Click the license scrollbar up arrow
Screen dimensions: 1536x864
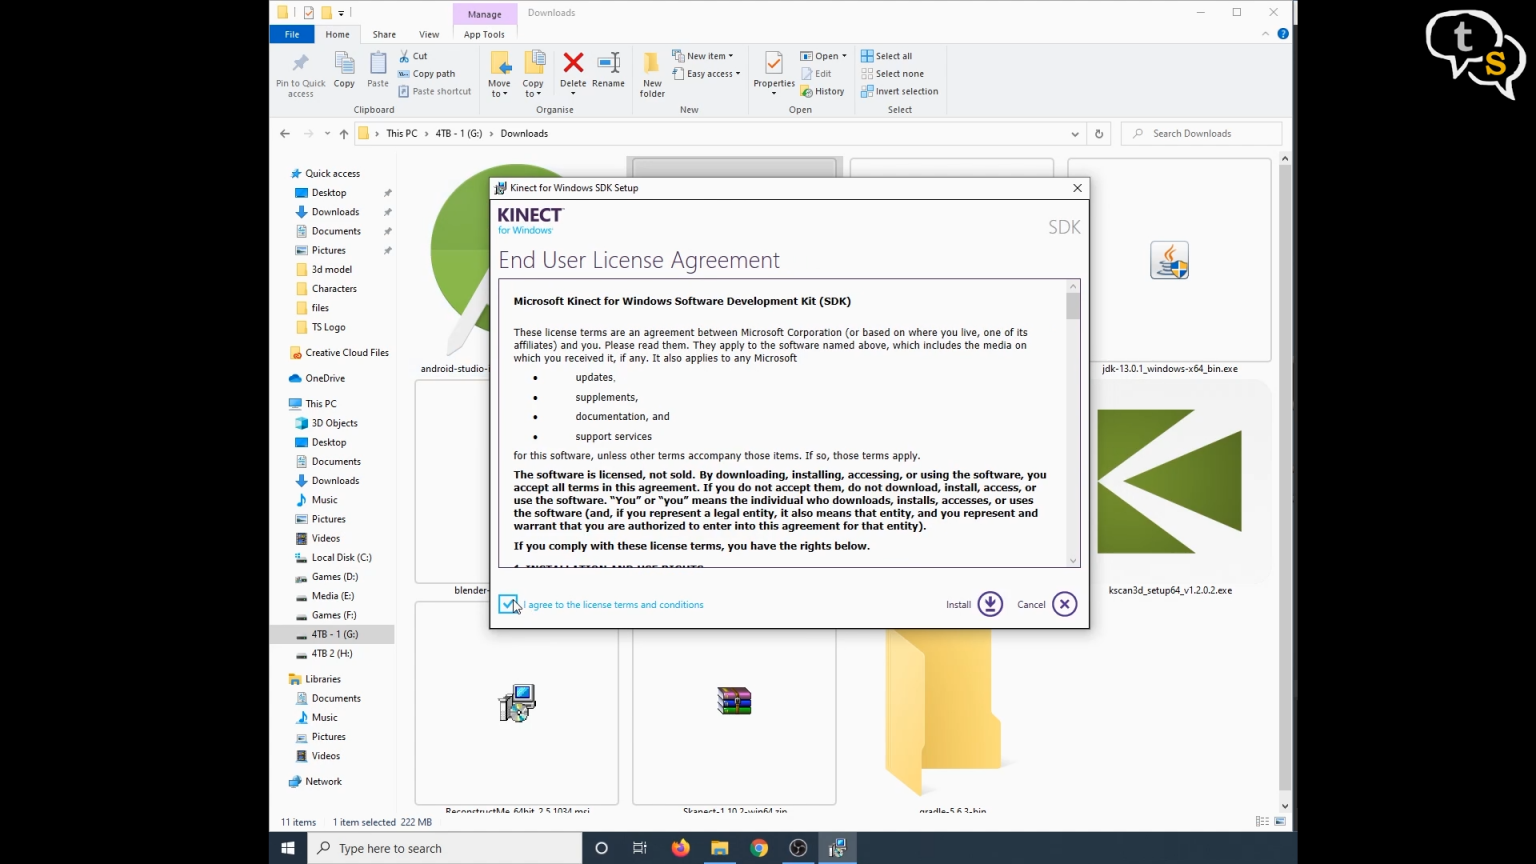click(x=1073, y=287)
